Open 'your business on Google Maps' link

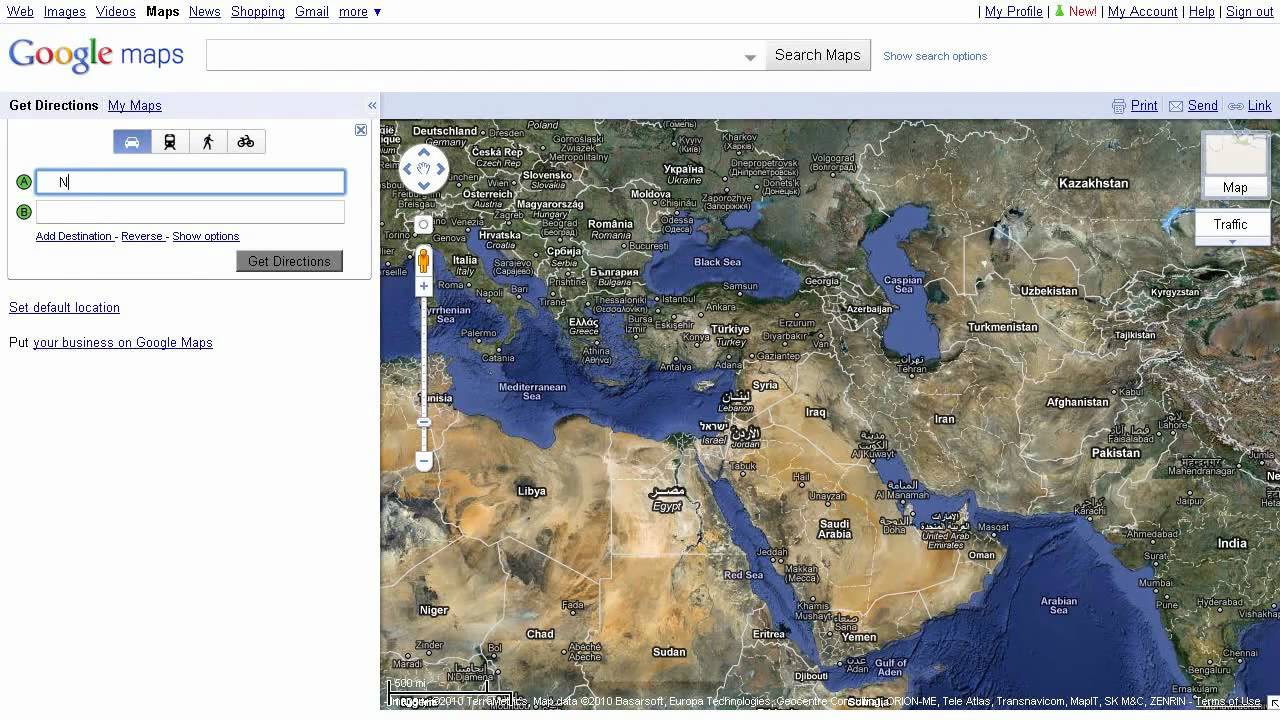pyautogui.click(x=123, y=342)
